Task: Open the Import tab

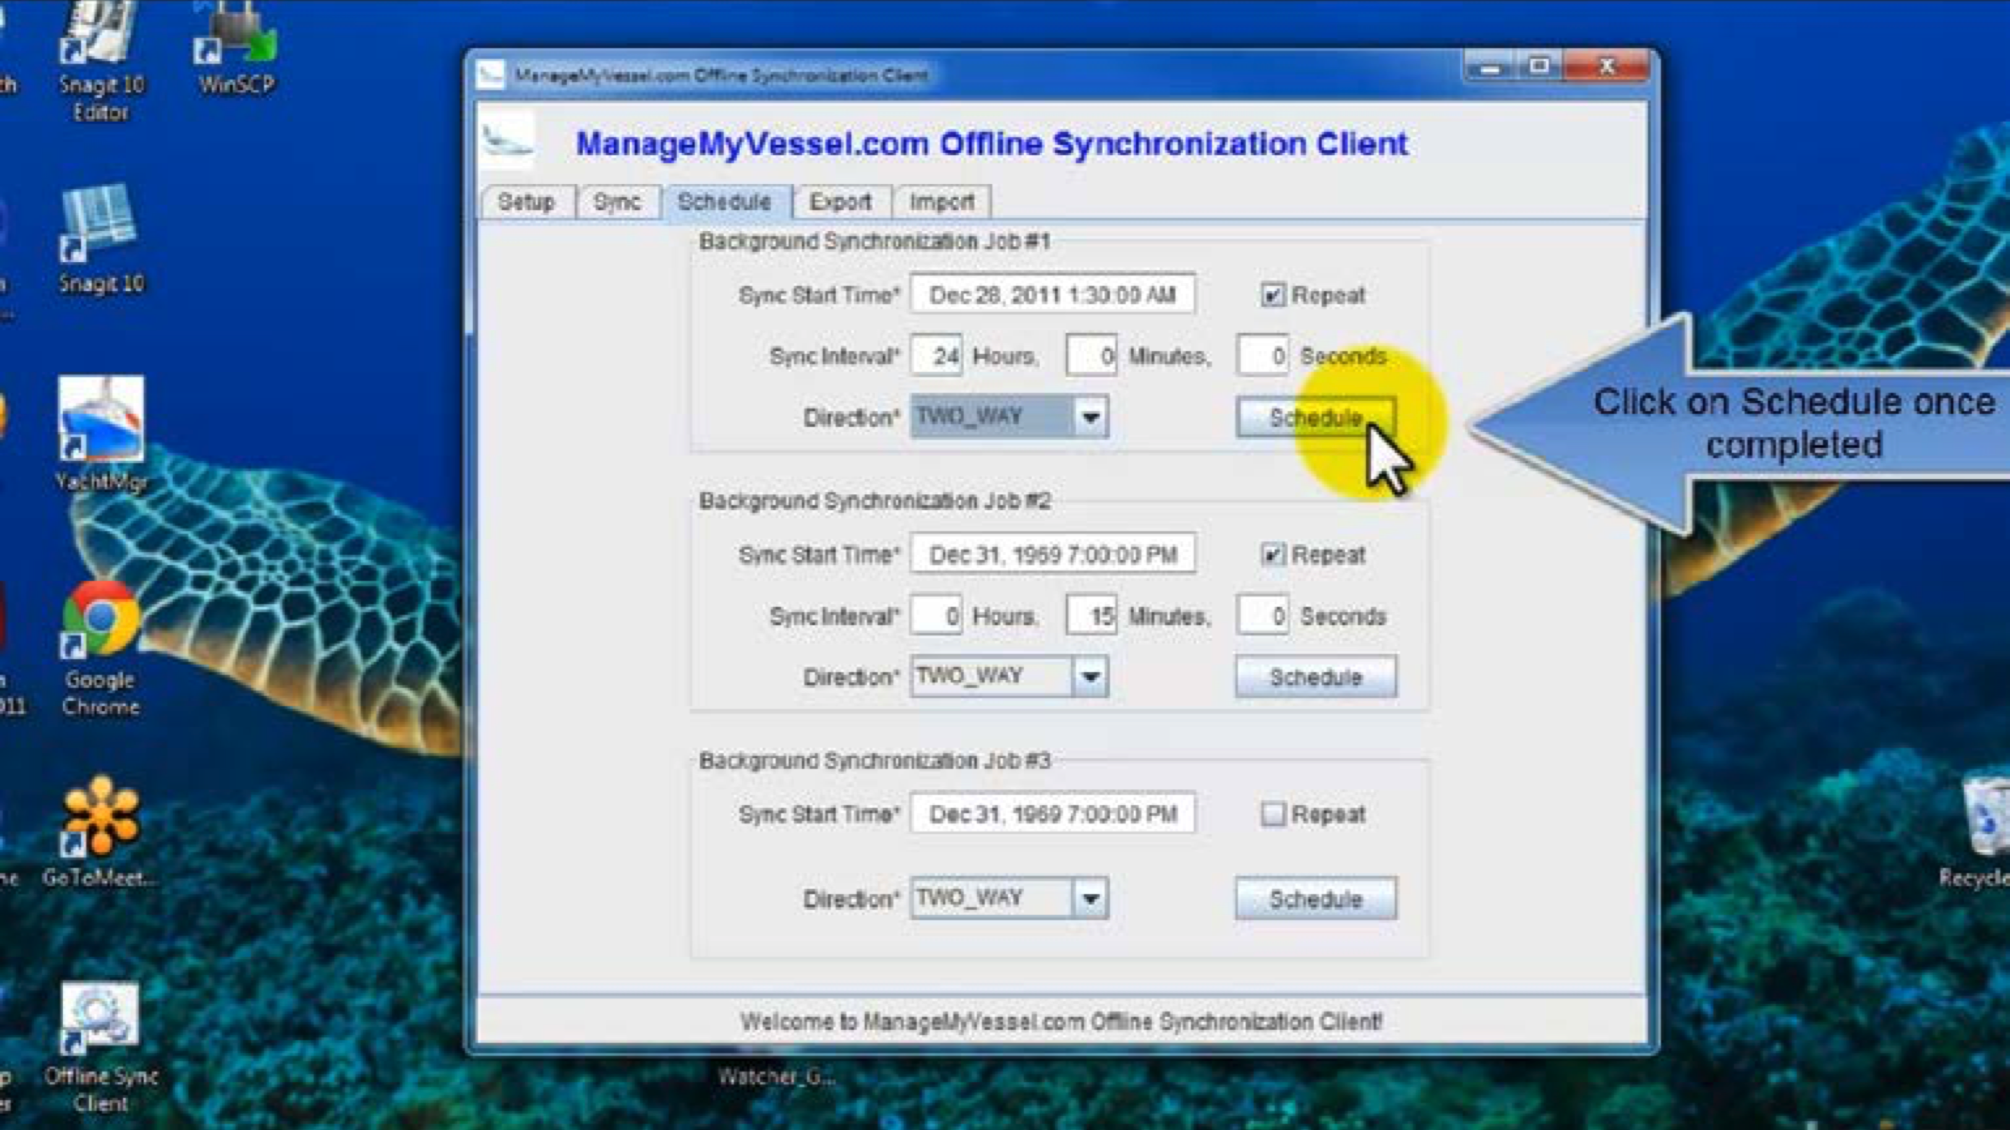Action: click(941, 202)
